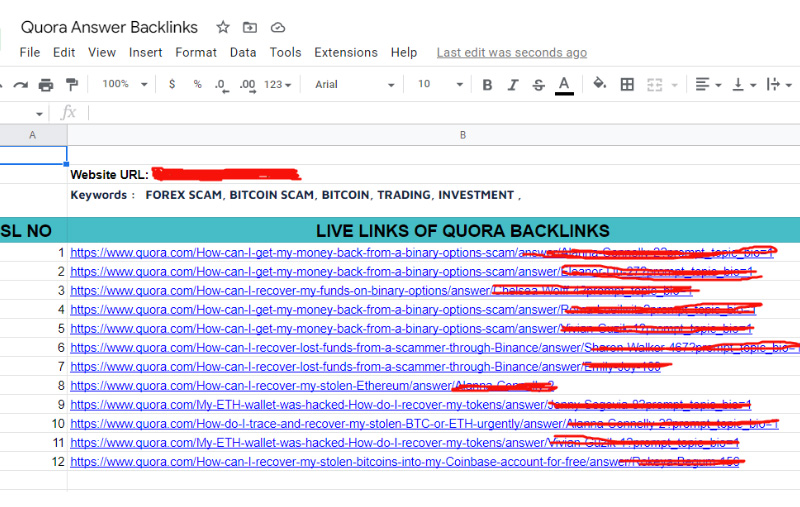Screen dimensions: 800x507
Task: Decrease decimal places
Action: click(221, 85)
